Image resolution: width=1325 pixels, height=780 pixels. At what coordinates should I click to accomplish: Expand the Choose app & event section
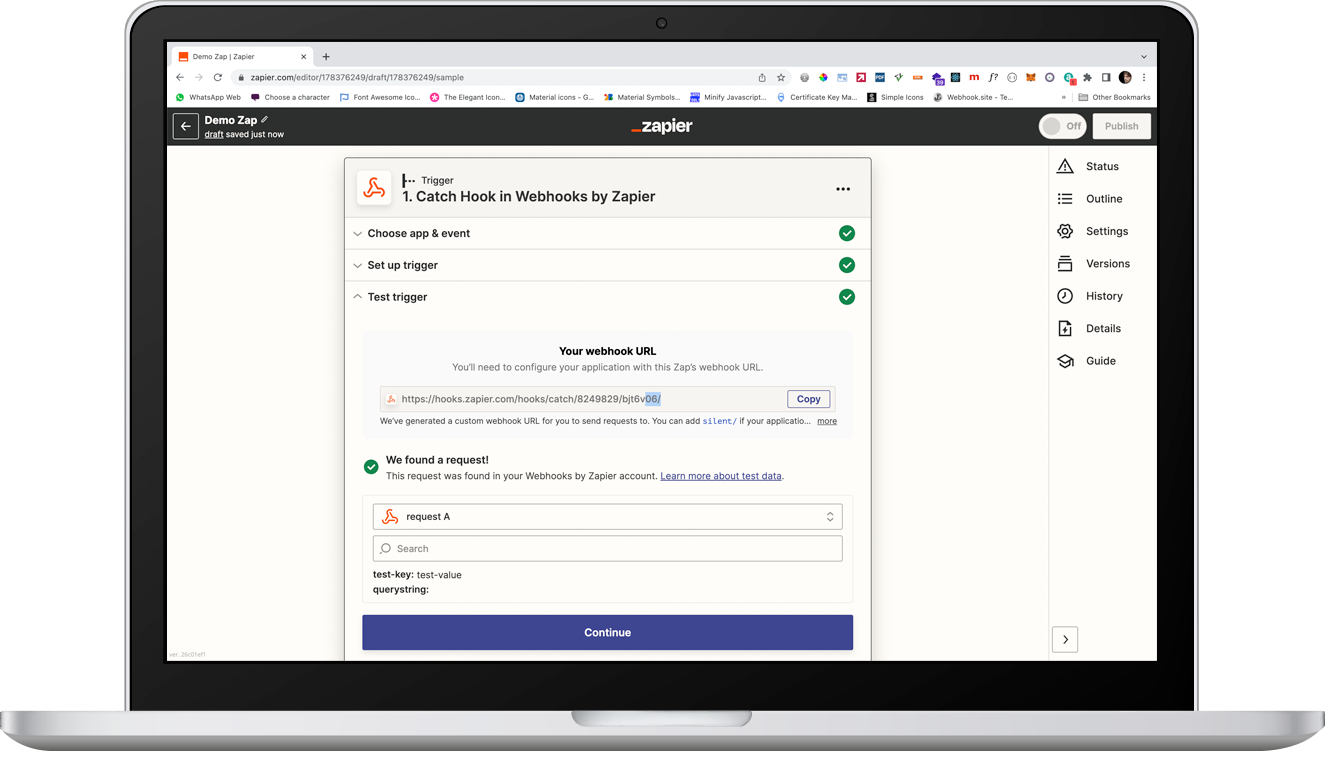(418, 233)
